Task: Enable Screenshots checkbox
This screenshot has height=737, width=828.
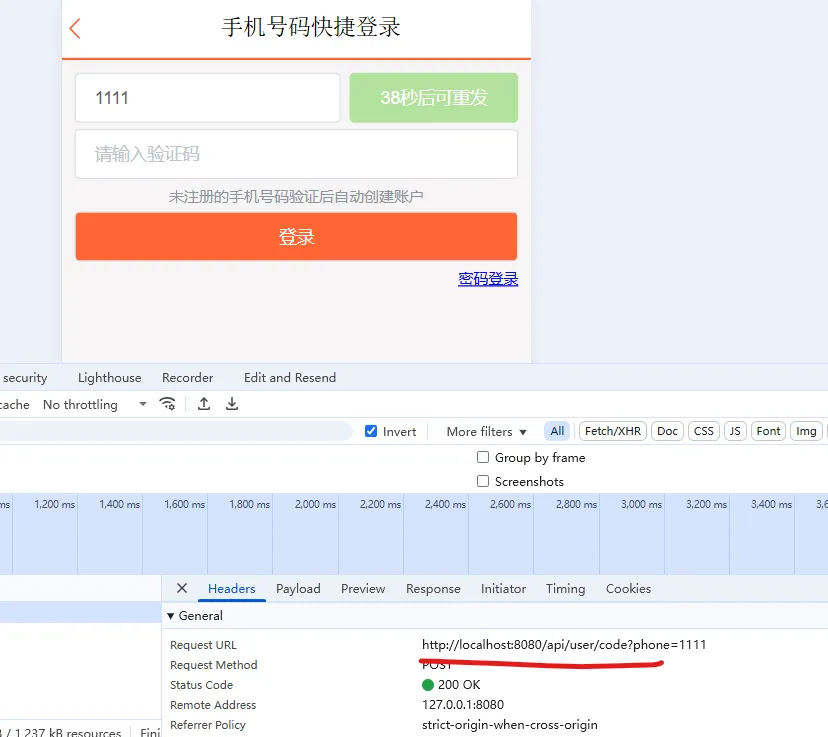Action: pyautogui.click(x=483, y=481)
